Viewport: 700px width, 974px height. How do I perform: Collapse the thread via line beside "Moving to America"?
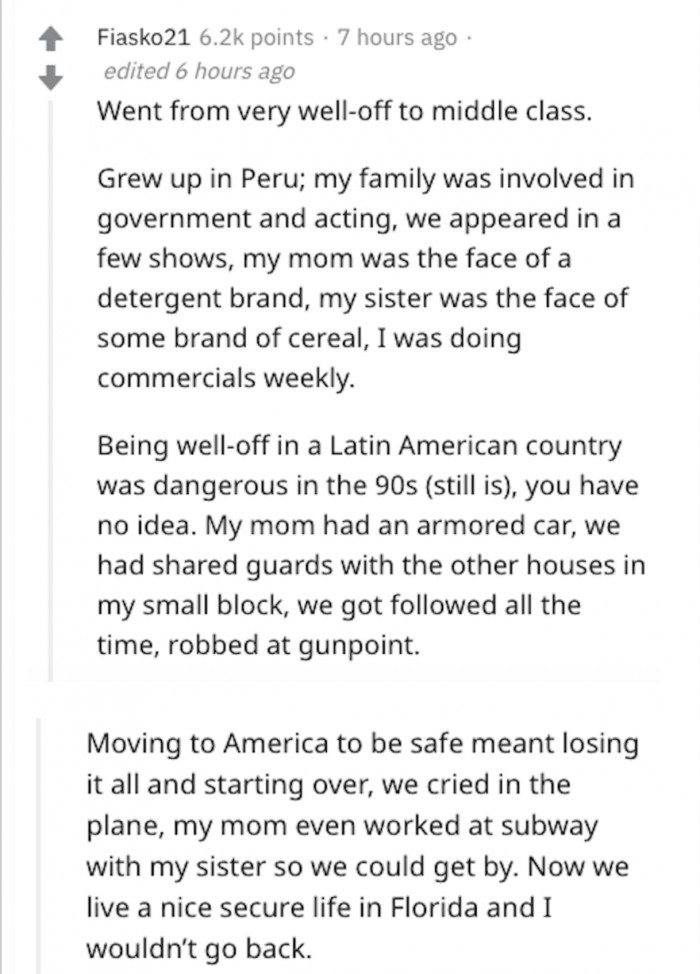(40, 845)
